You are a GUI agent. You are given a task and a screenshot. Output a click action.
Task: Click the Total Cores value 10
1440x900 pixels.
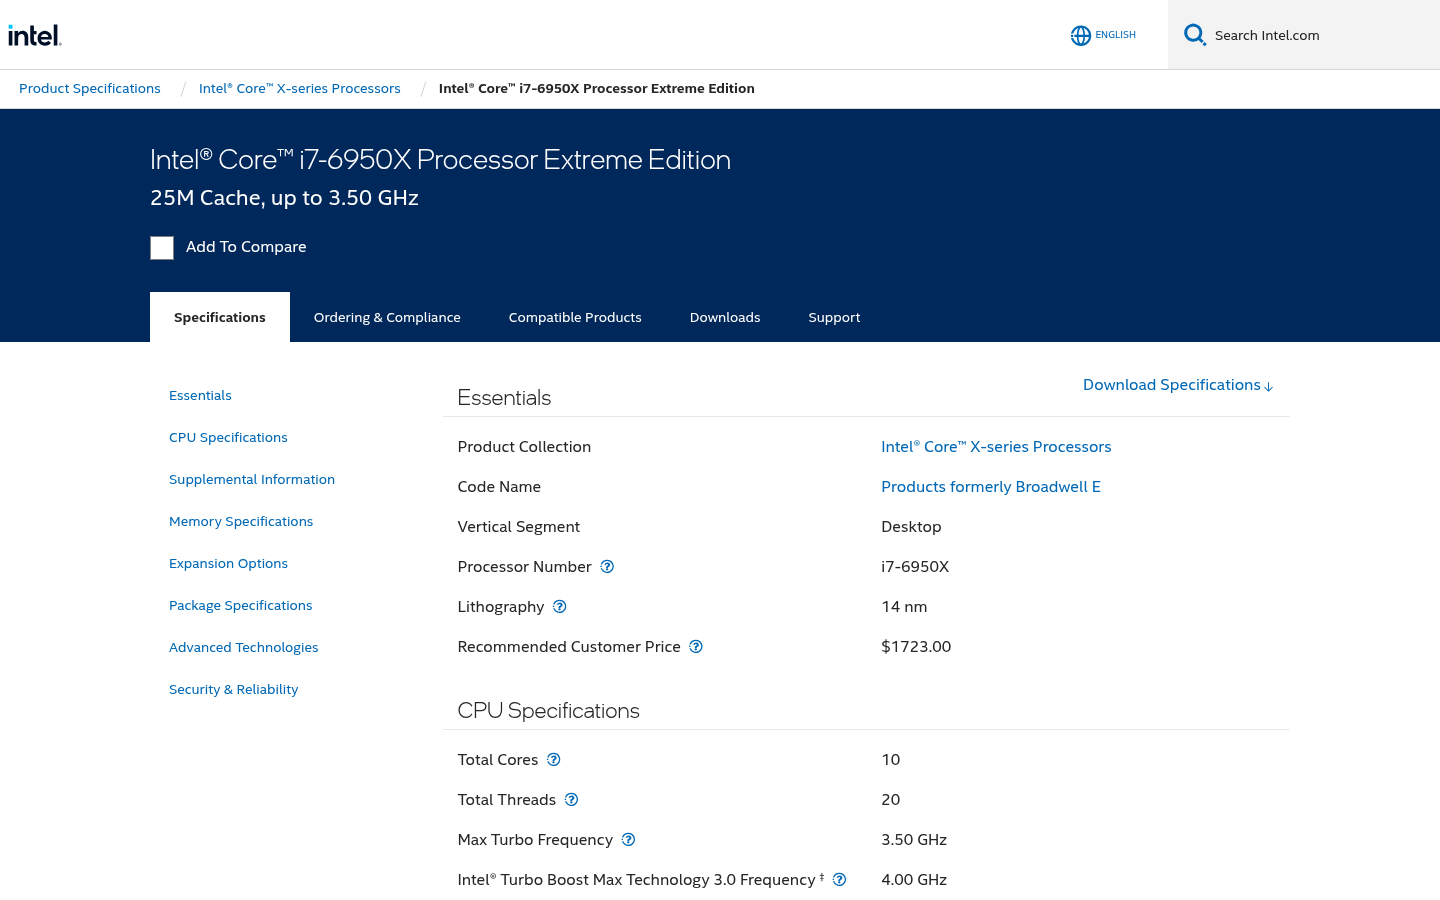tap(891, 760)
